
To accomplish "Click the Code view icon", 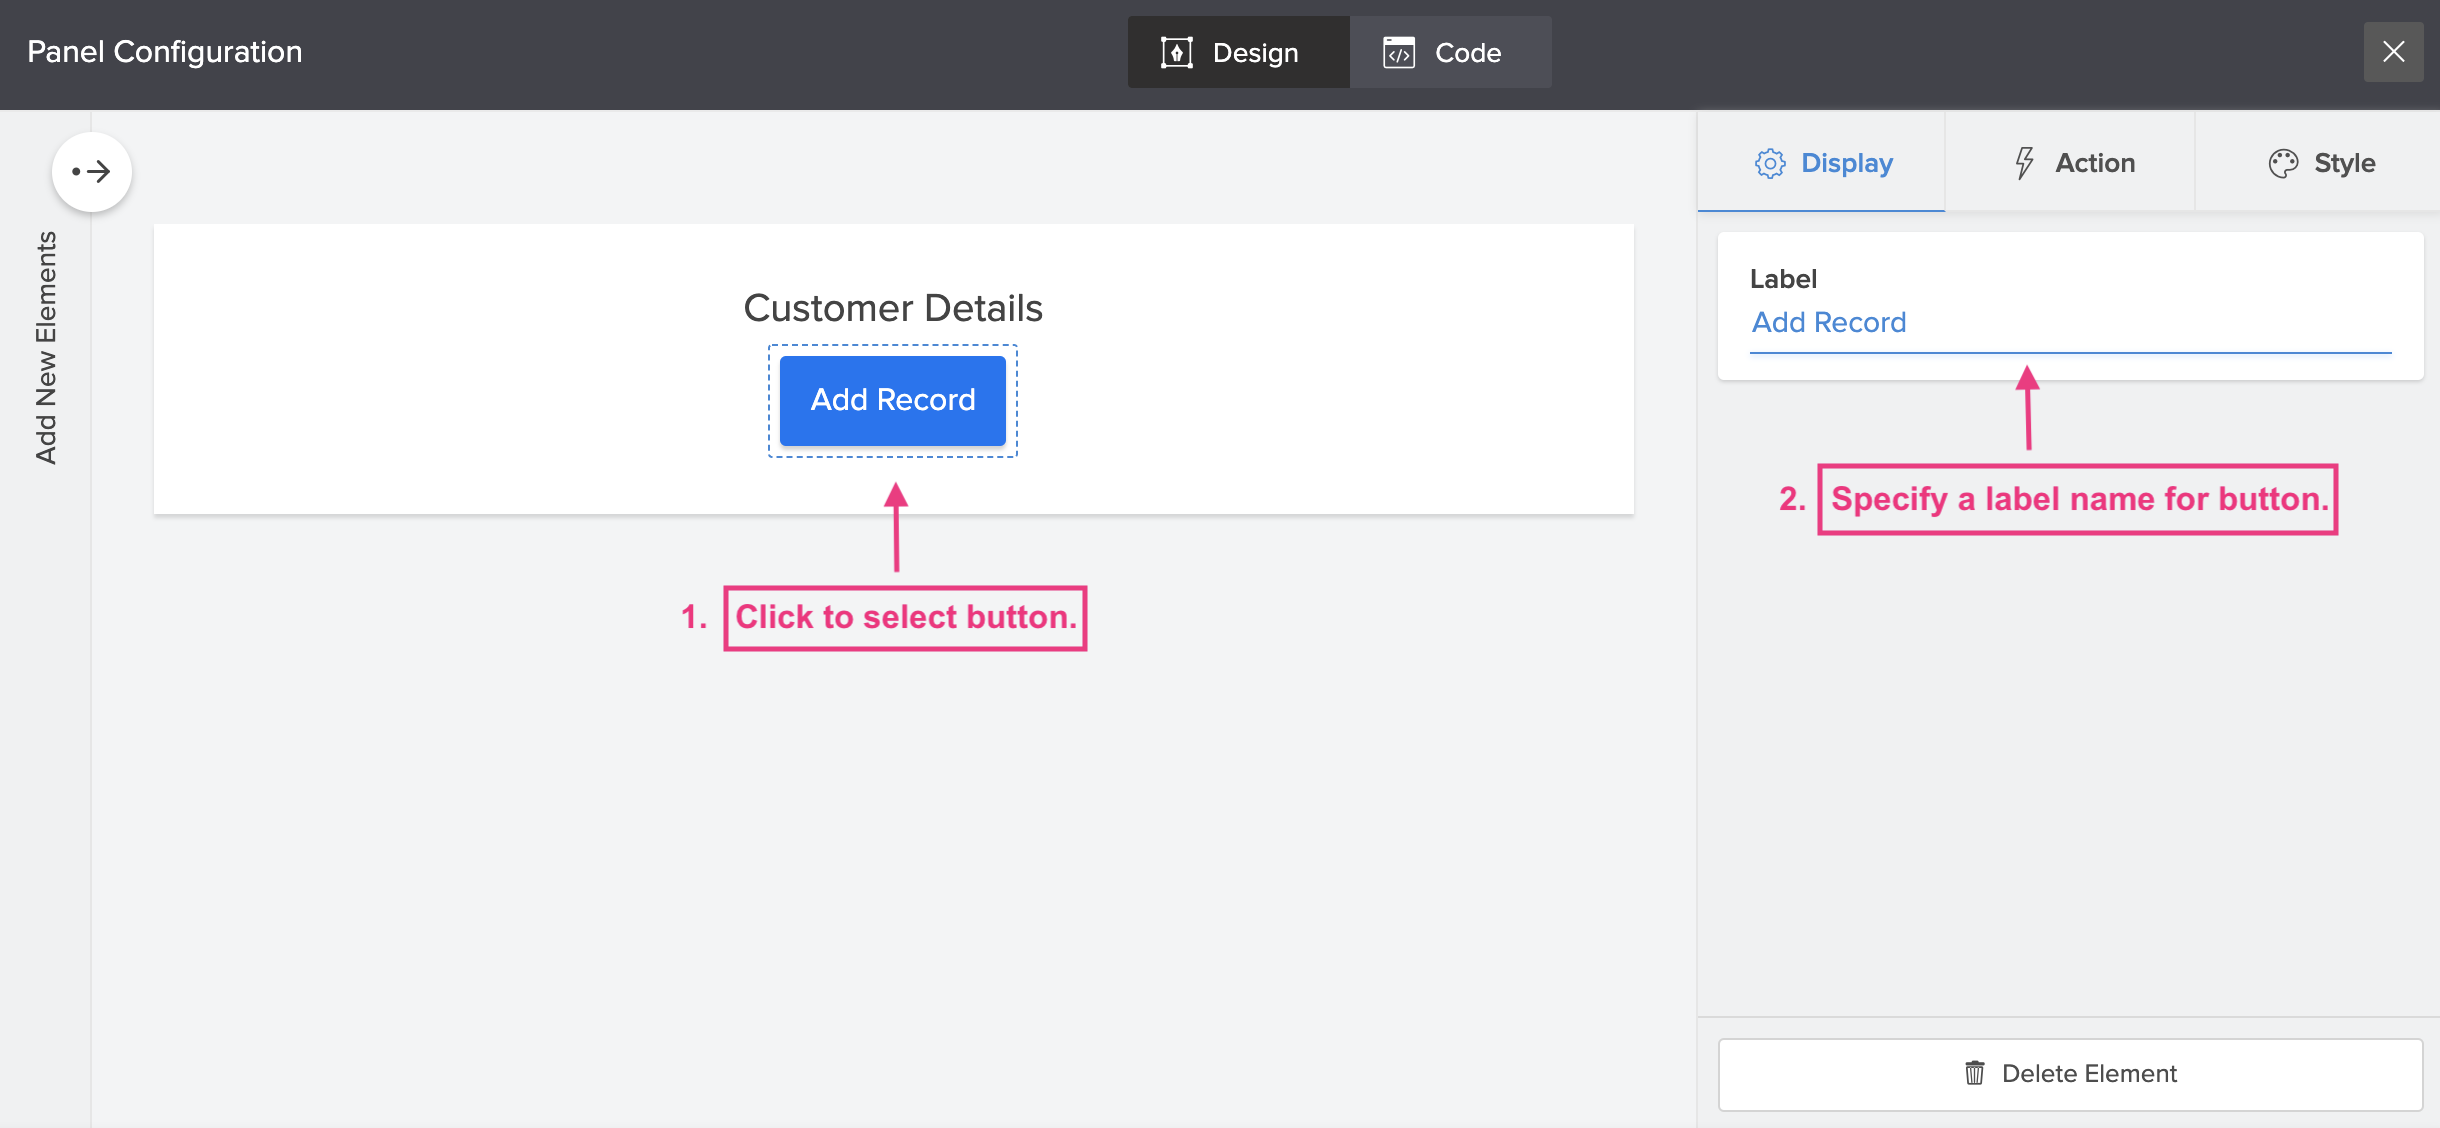I will (x=1398, y=53).
